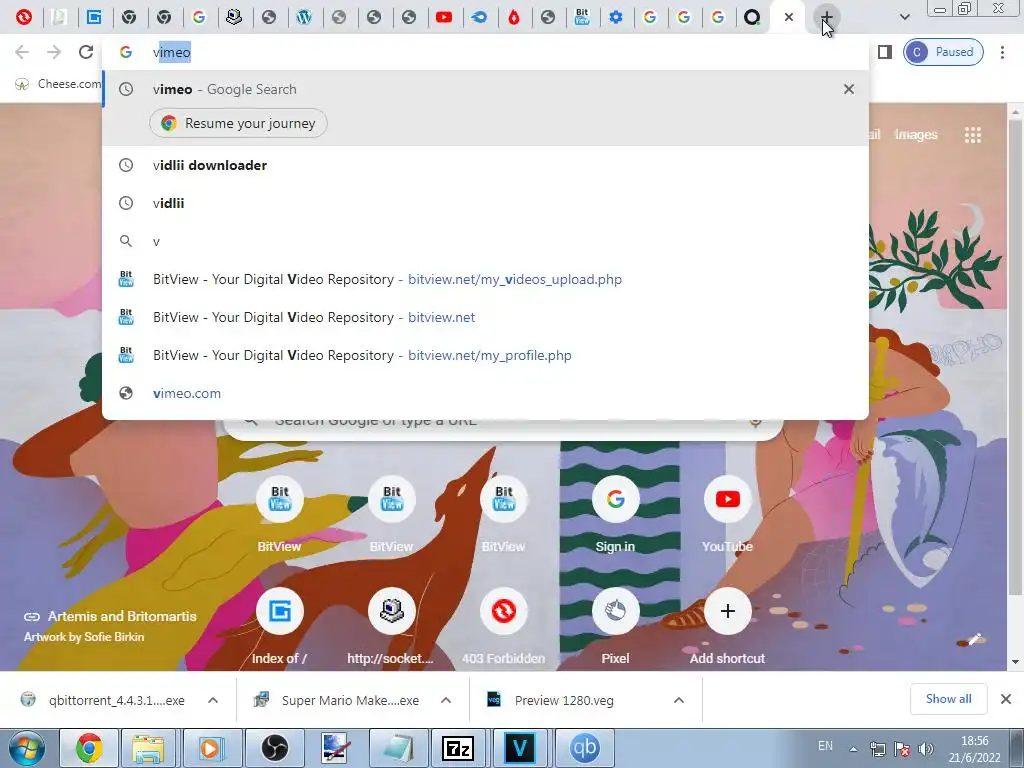The width and height of the screenshot is (1024, 768).
Task: Go forward to the next page
Action: (x=54, y=52)
